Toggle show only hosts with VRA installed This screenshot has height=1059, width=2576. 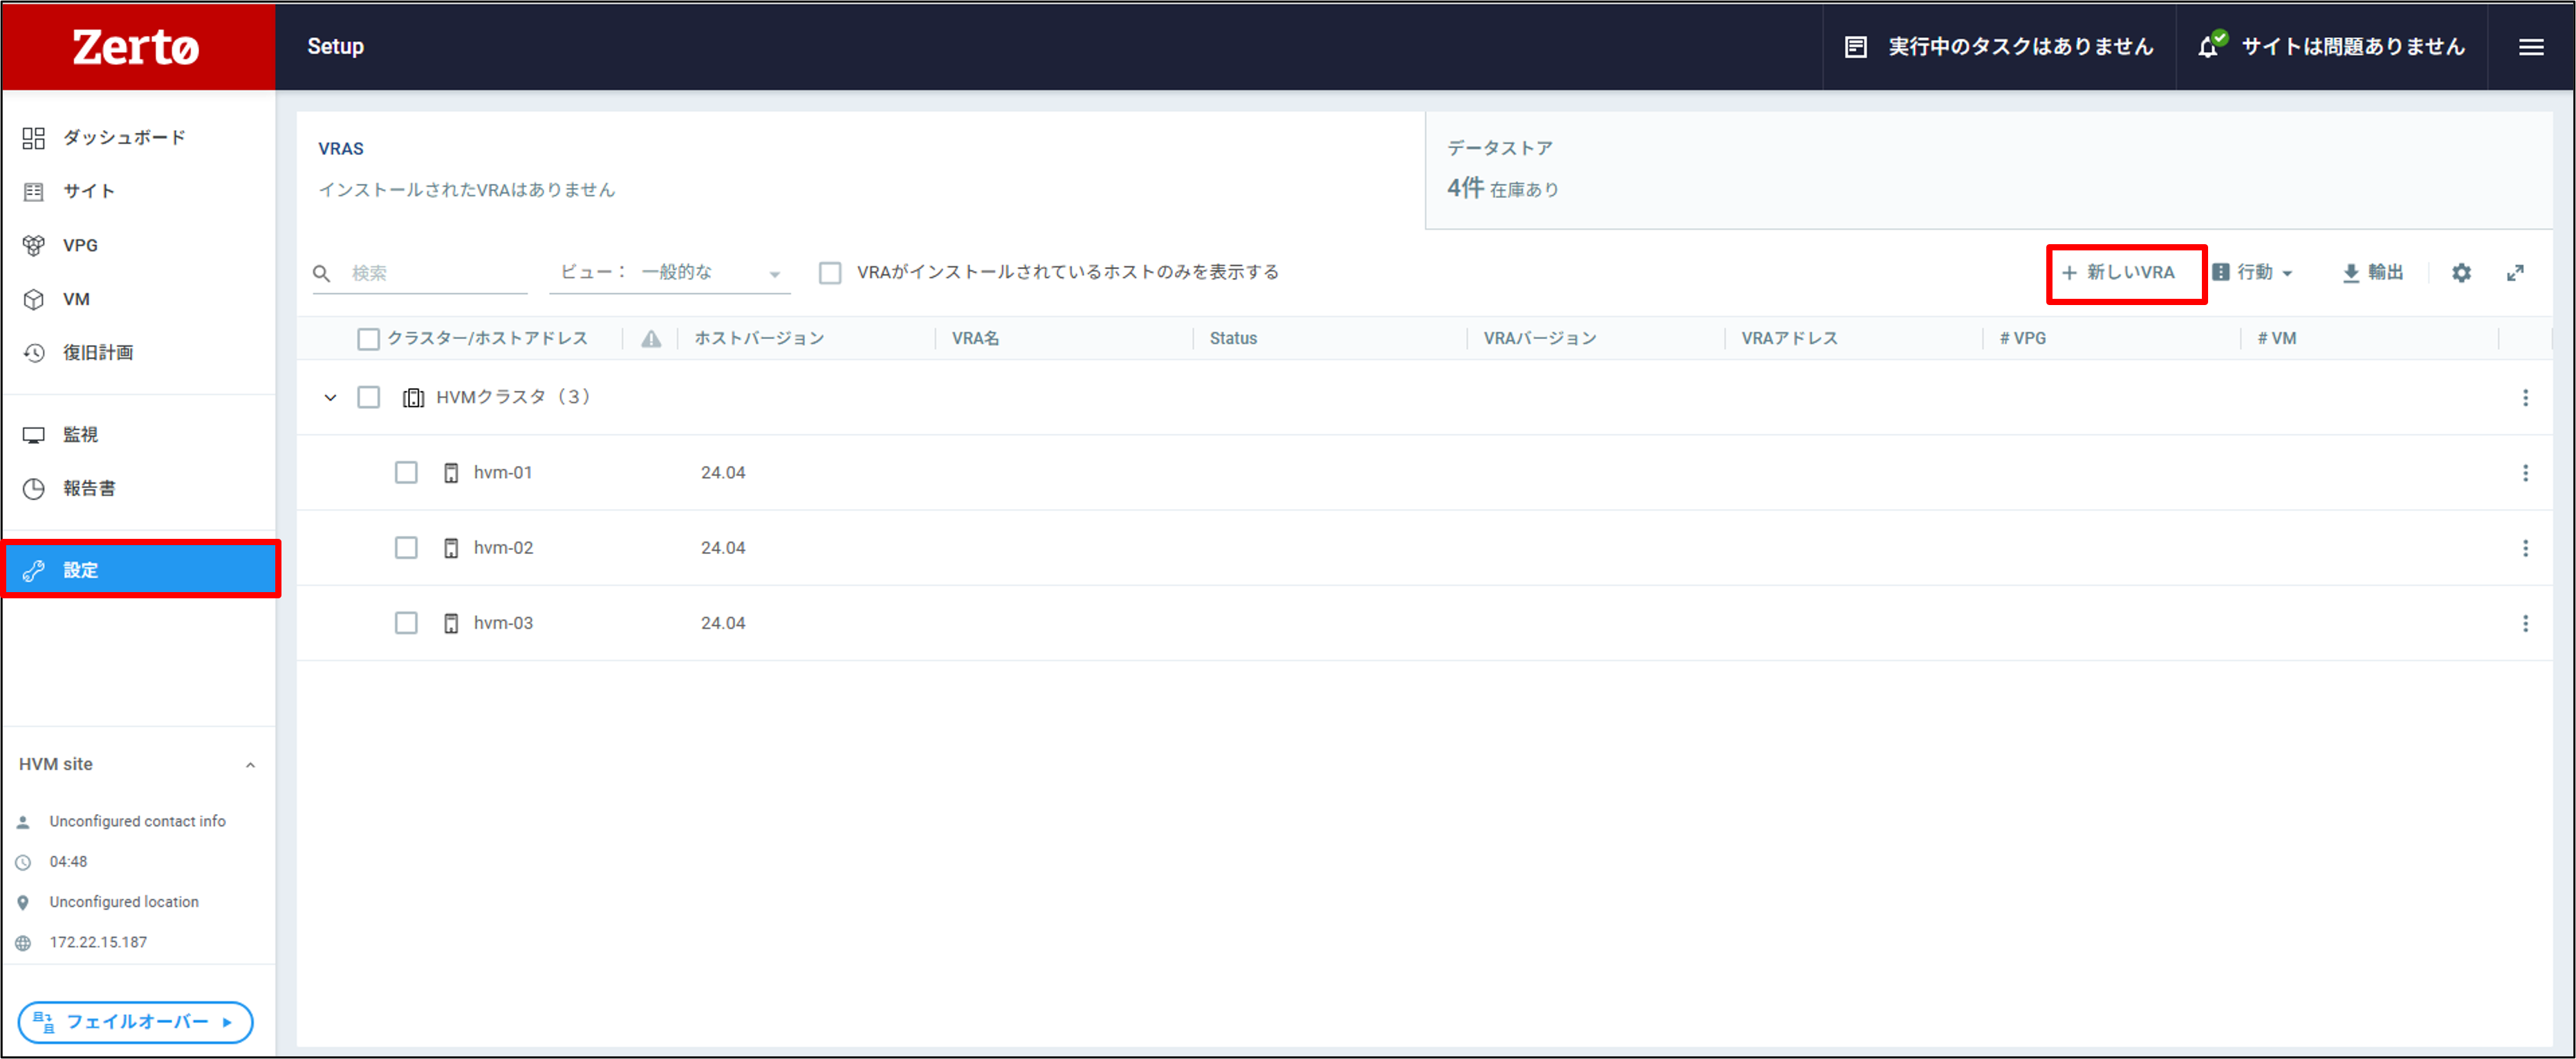point(830,273)
